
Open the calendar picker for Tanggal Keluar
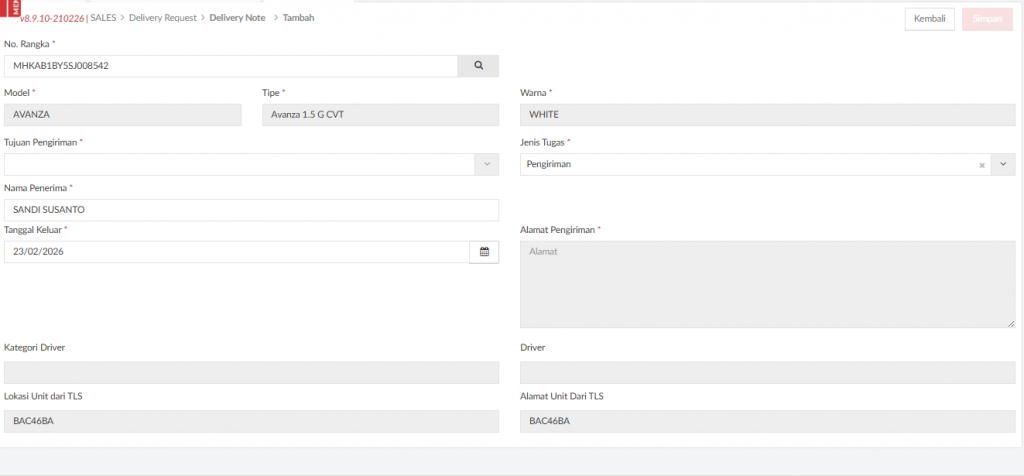pos(484,252)
